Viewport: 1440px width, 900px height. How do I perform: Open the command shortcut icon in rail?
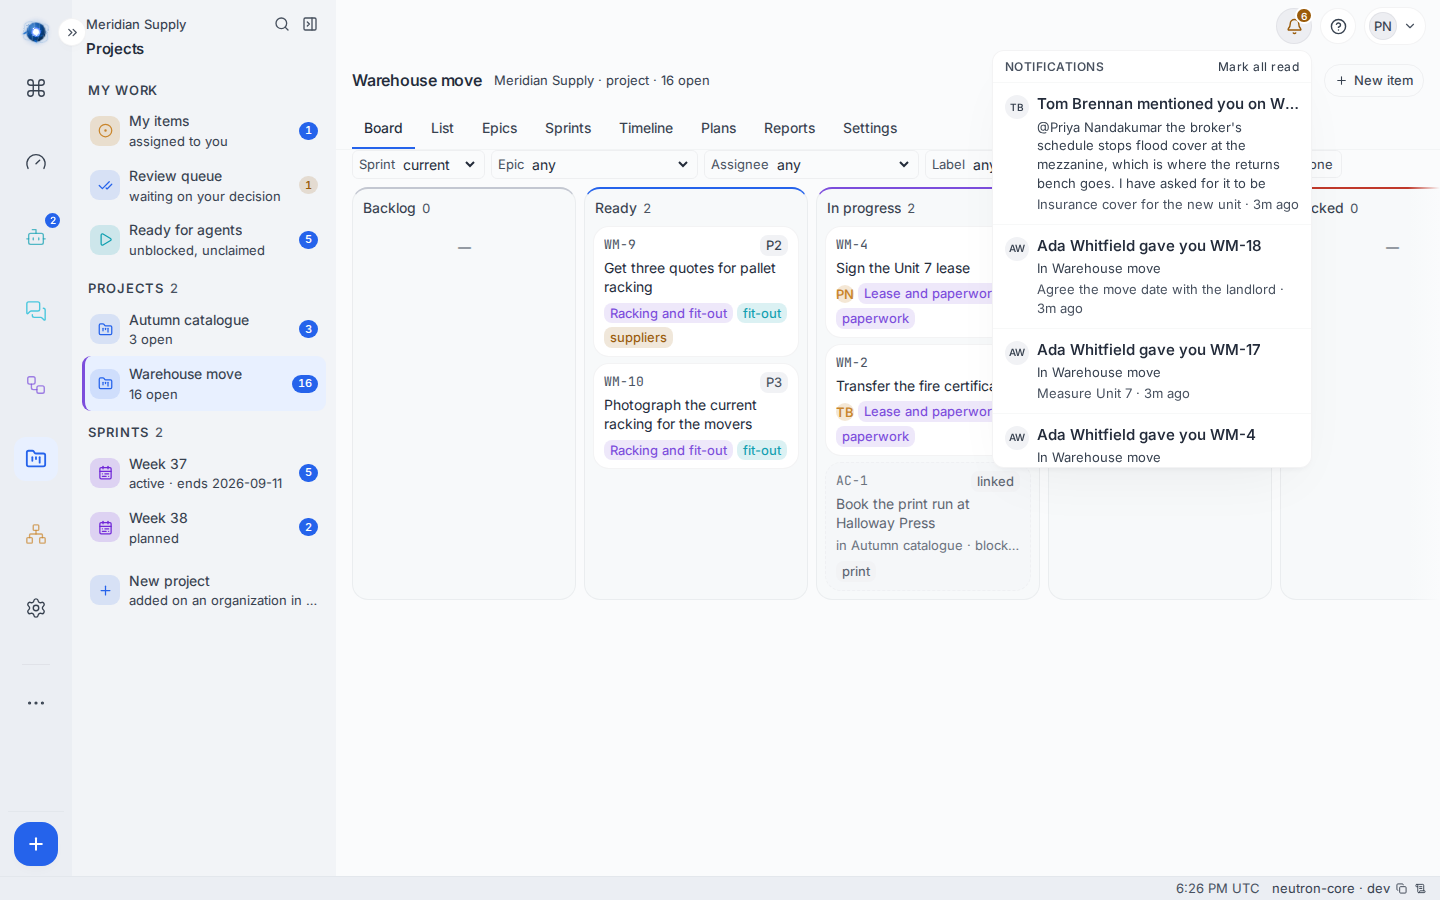36,88
